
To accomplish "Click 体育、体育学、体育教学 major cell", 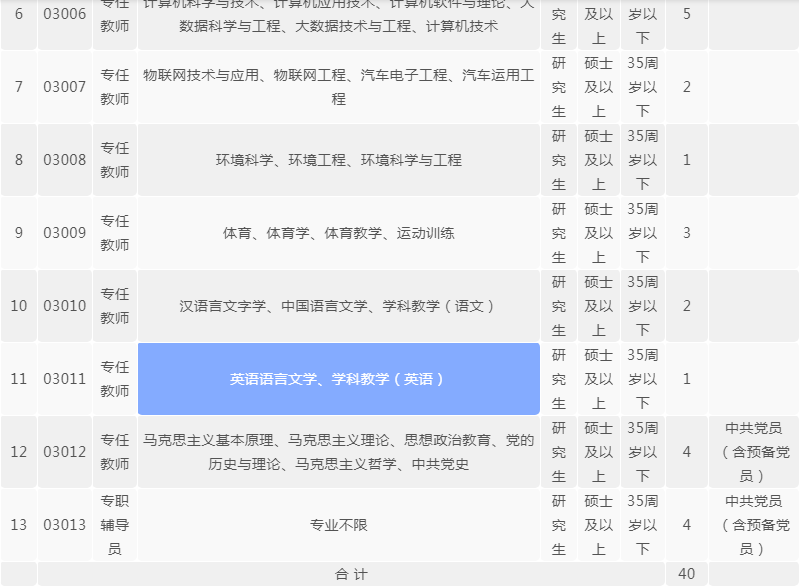I will (x=339, y=233).
